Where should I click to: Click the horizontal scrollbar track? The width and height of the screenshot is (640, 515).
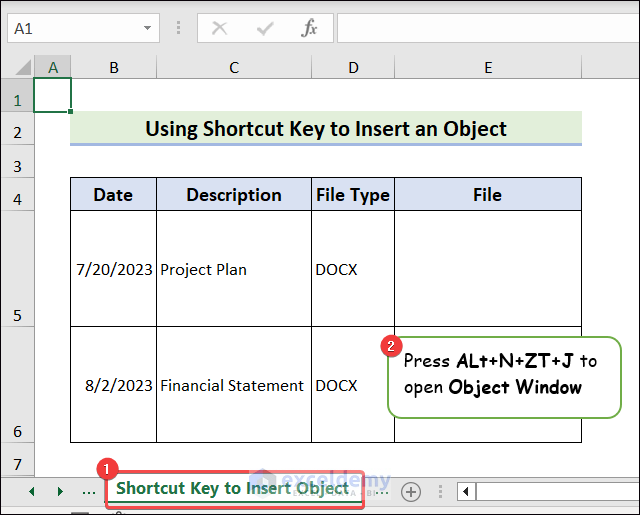point(556,491)
